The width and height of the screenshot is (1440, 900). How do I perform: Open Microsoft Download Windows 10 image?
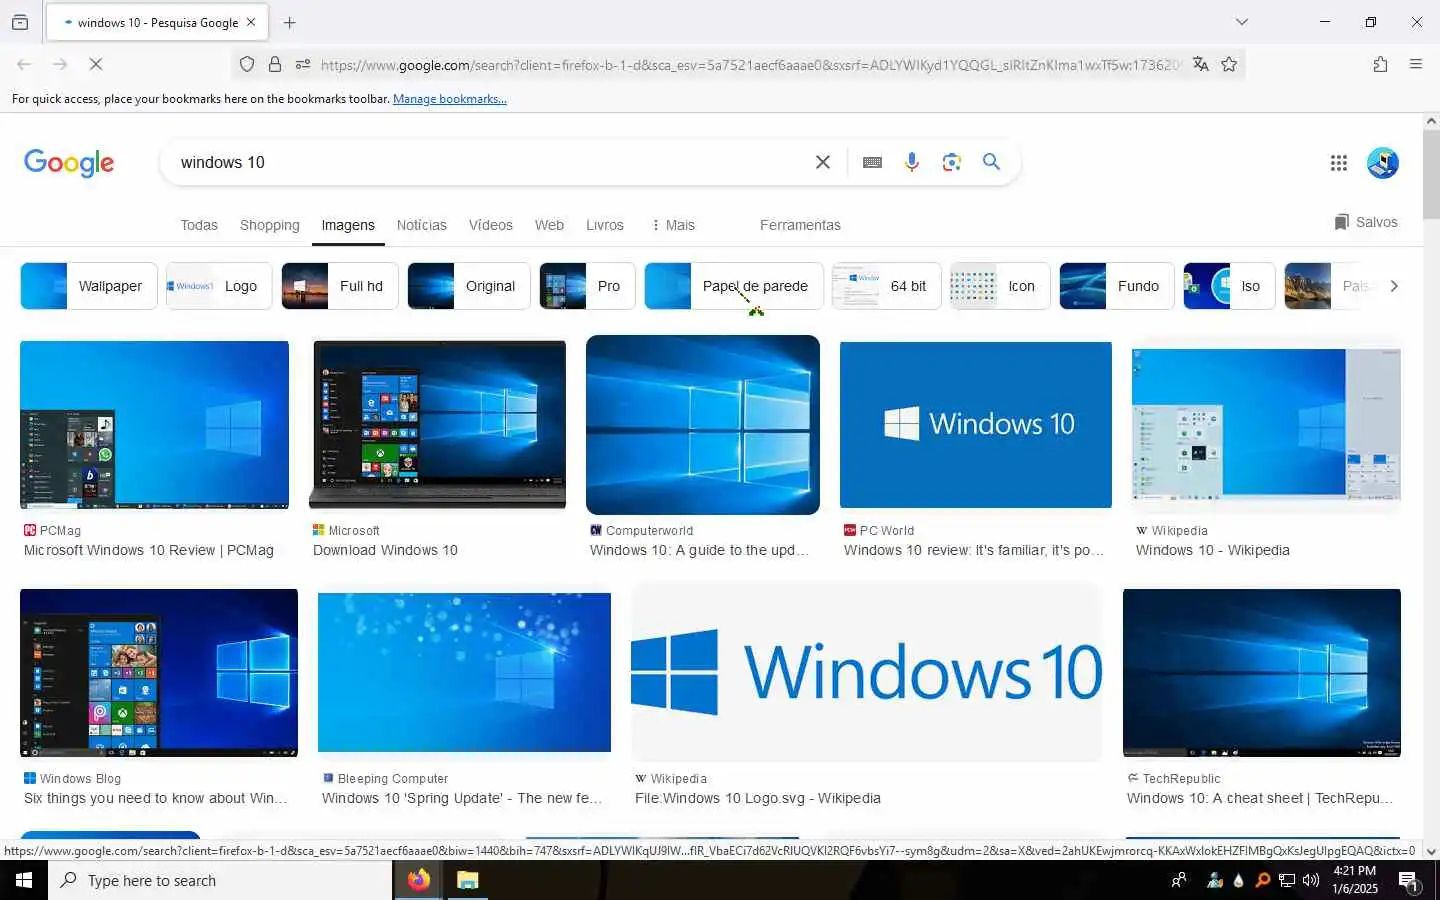(x=439, y=425)
